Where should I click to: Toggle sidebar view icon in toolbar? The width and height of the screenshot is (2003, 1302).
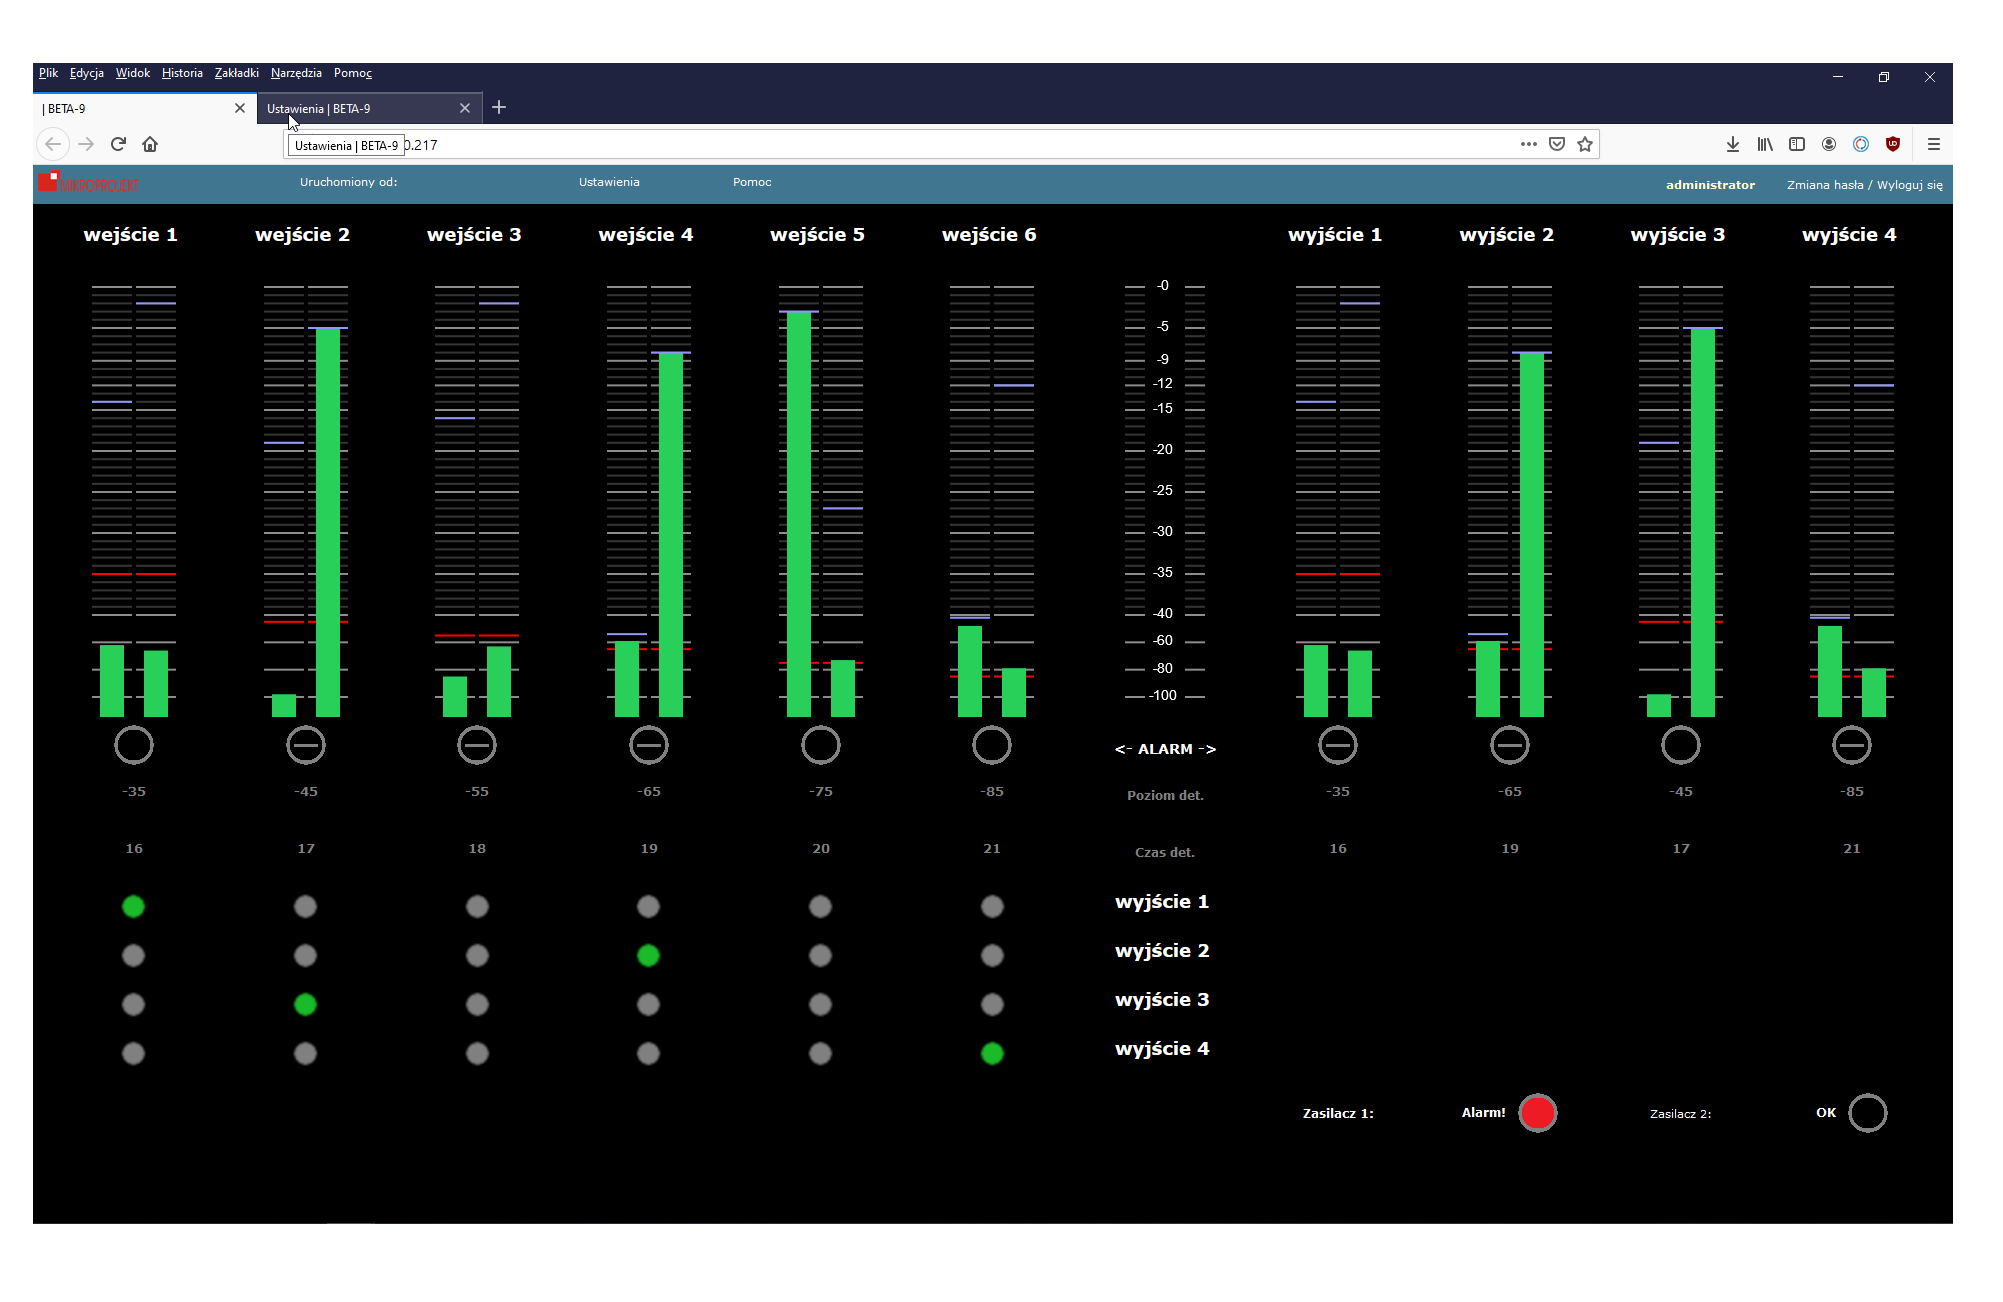click(x=1797, y=144)
